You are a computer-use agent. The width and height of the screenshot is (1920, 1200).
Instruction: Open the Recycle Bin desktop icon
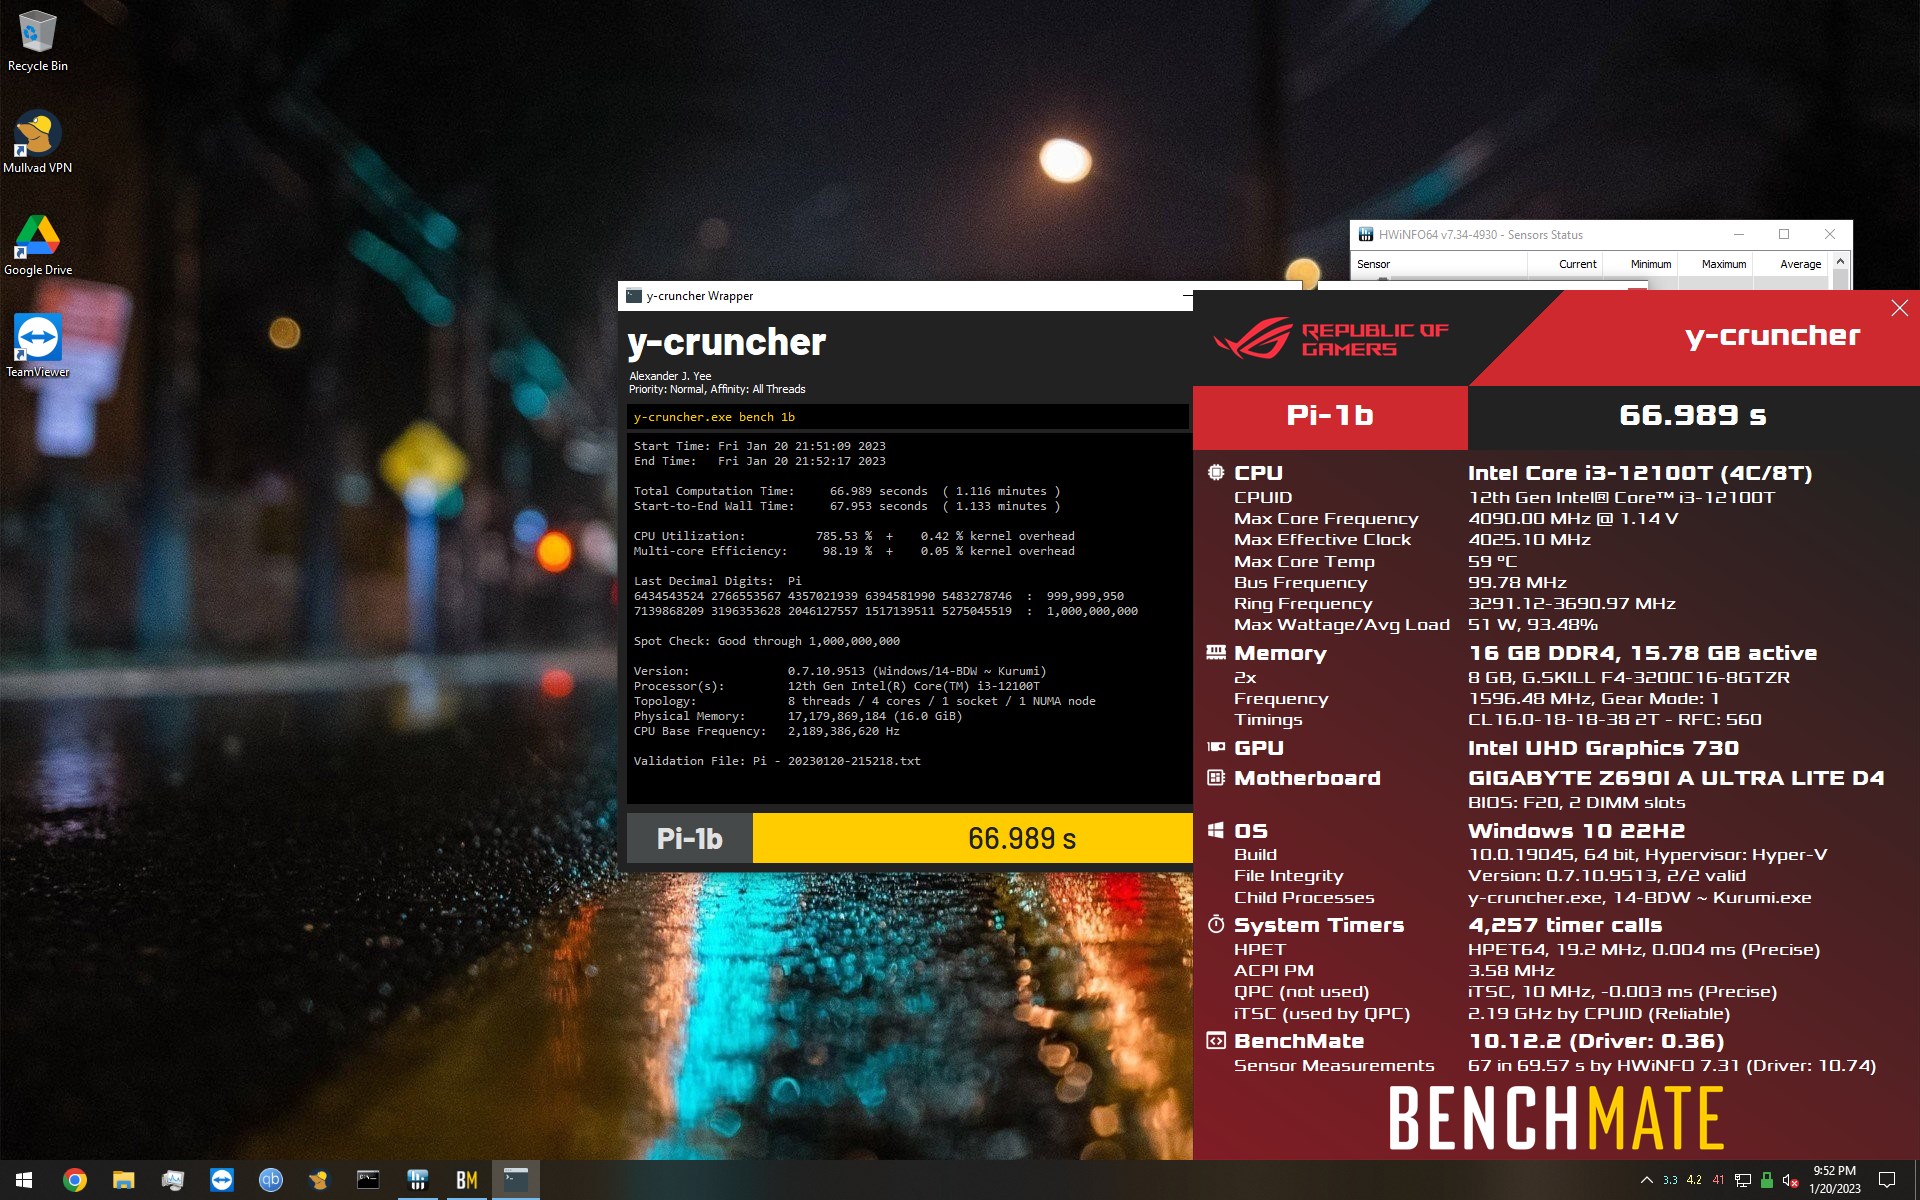[x=38, y=41]
